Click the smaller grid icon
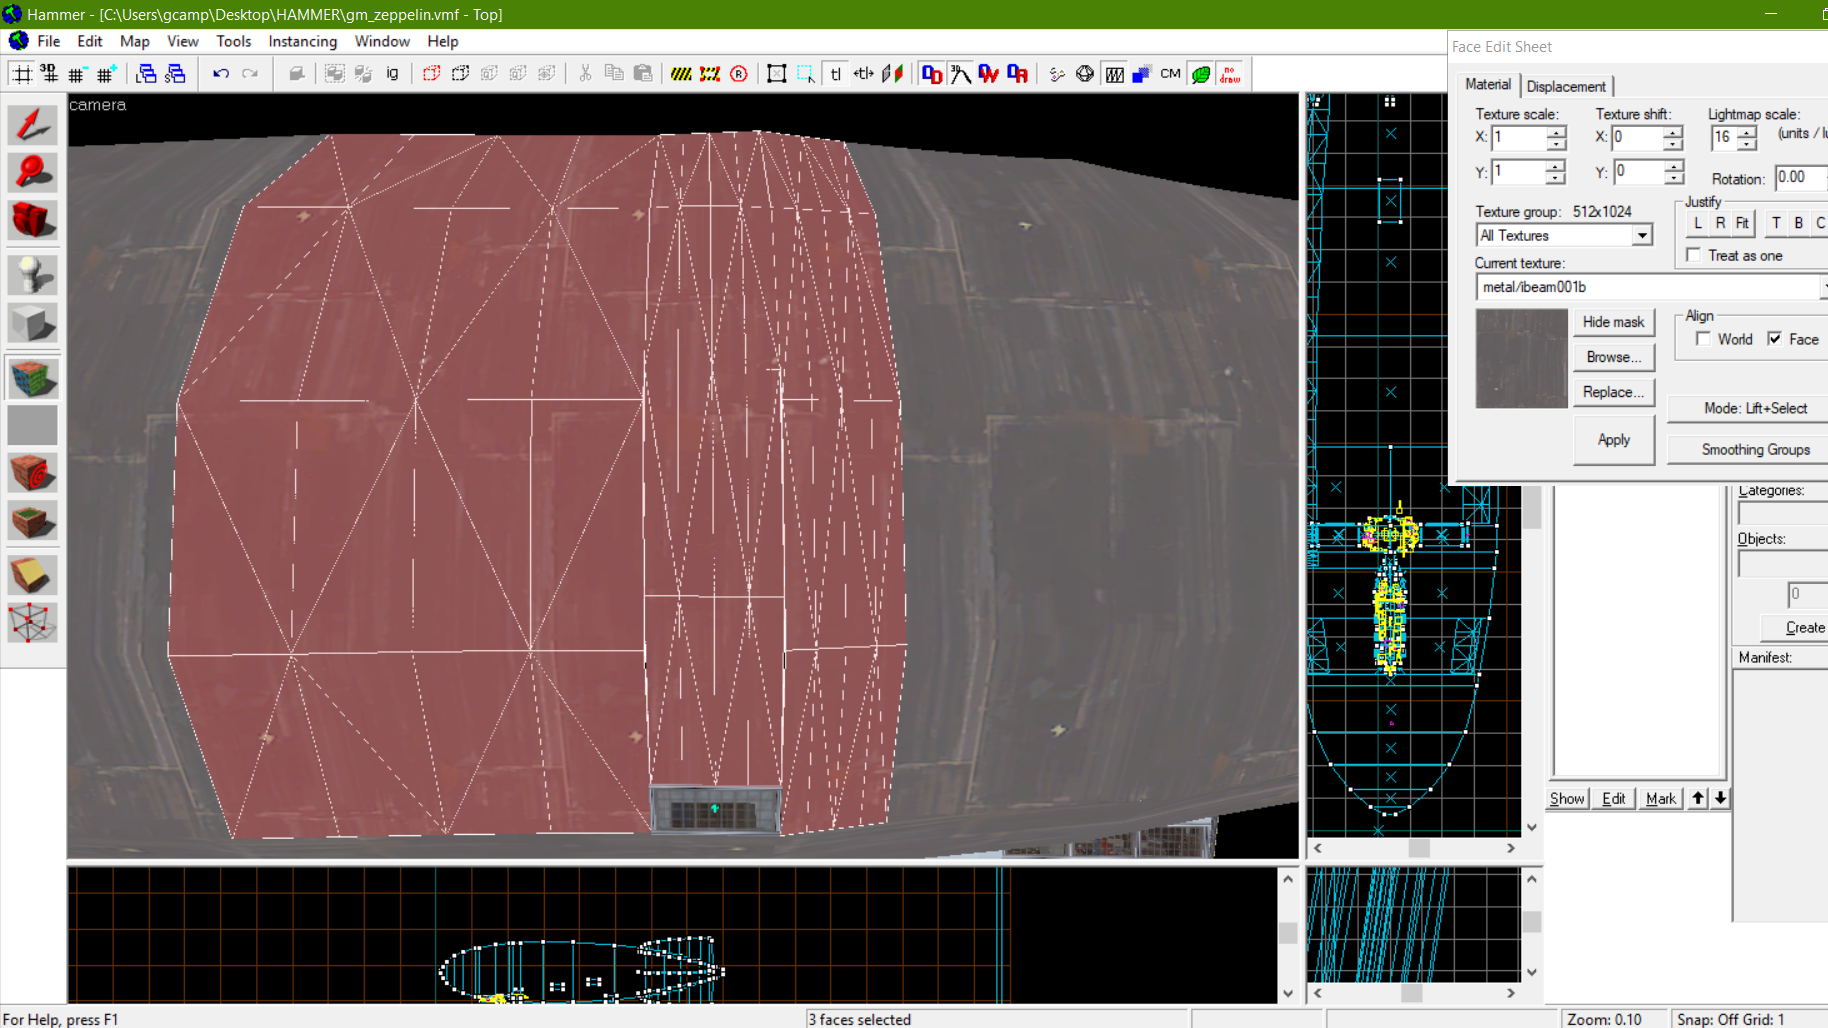 tap(77, 74)
